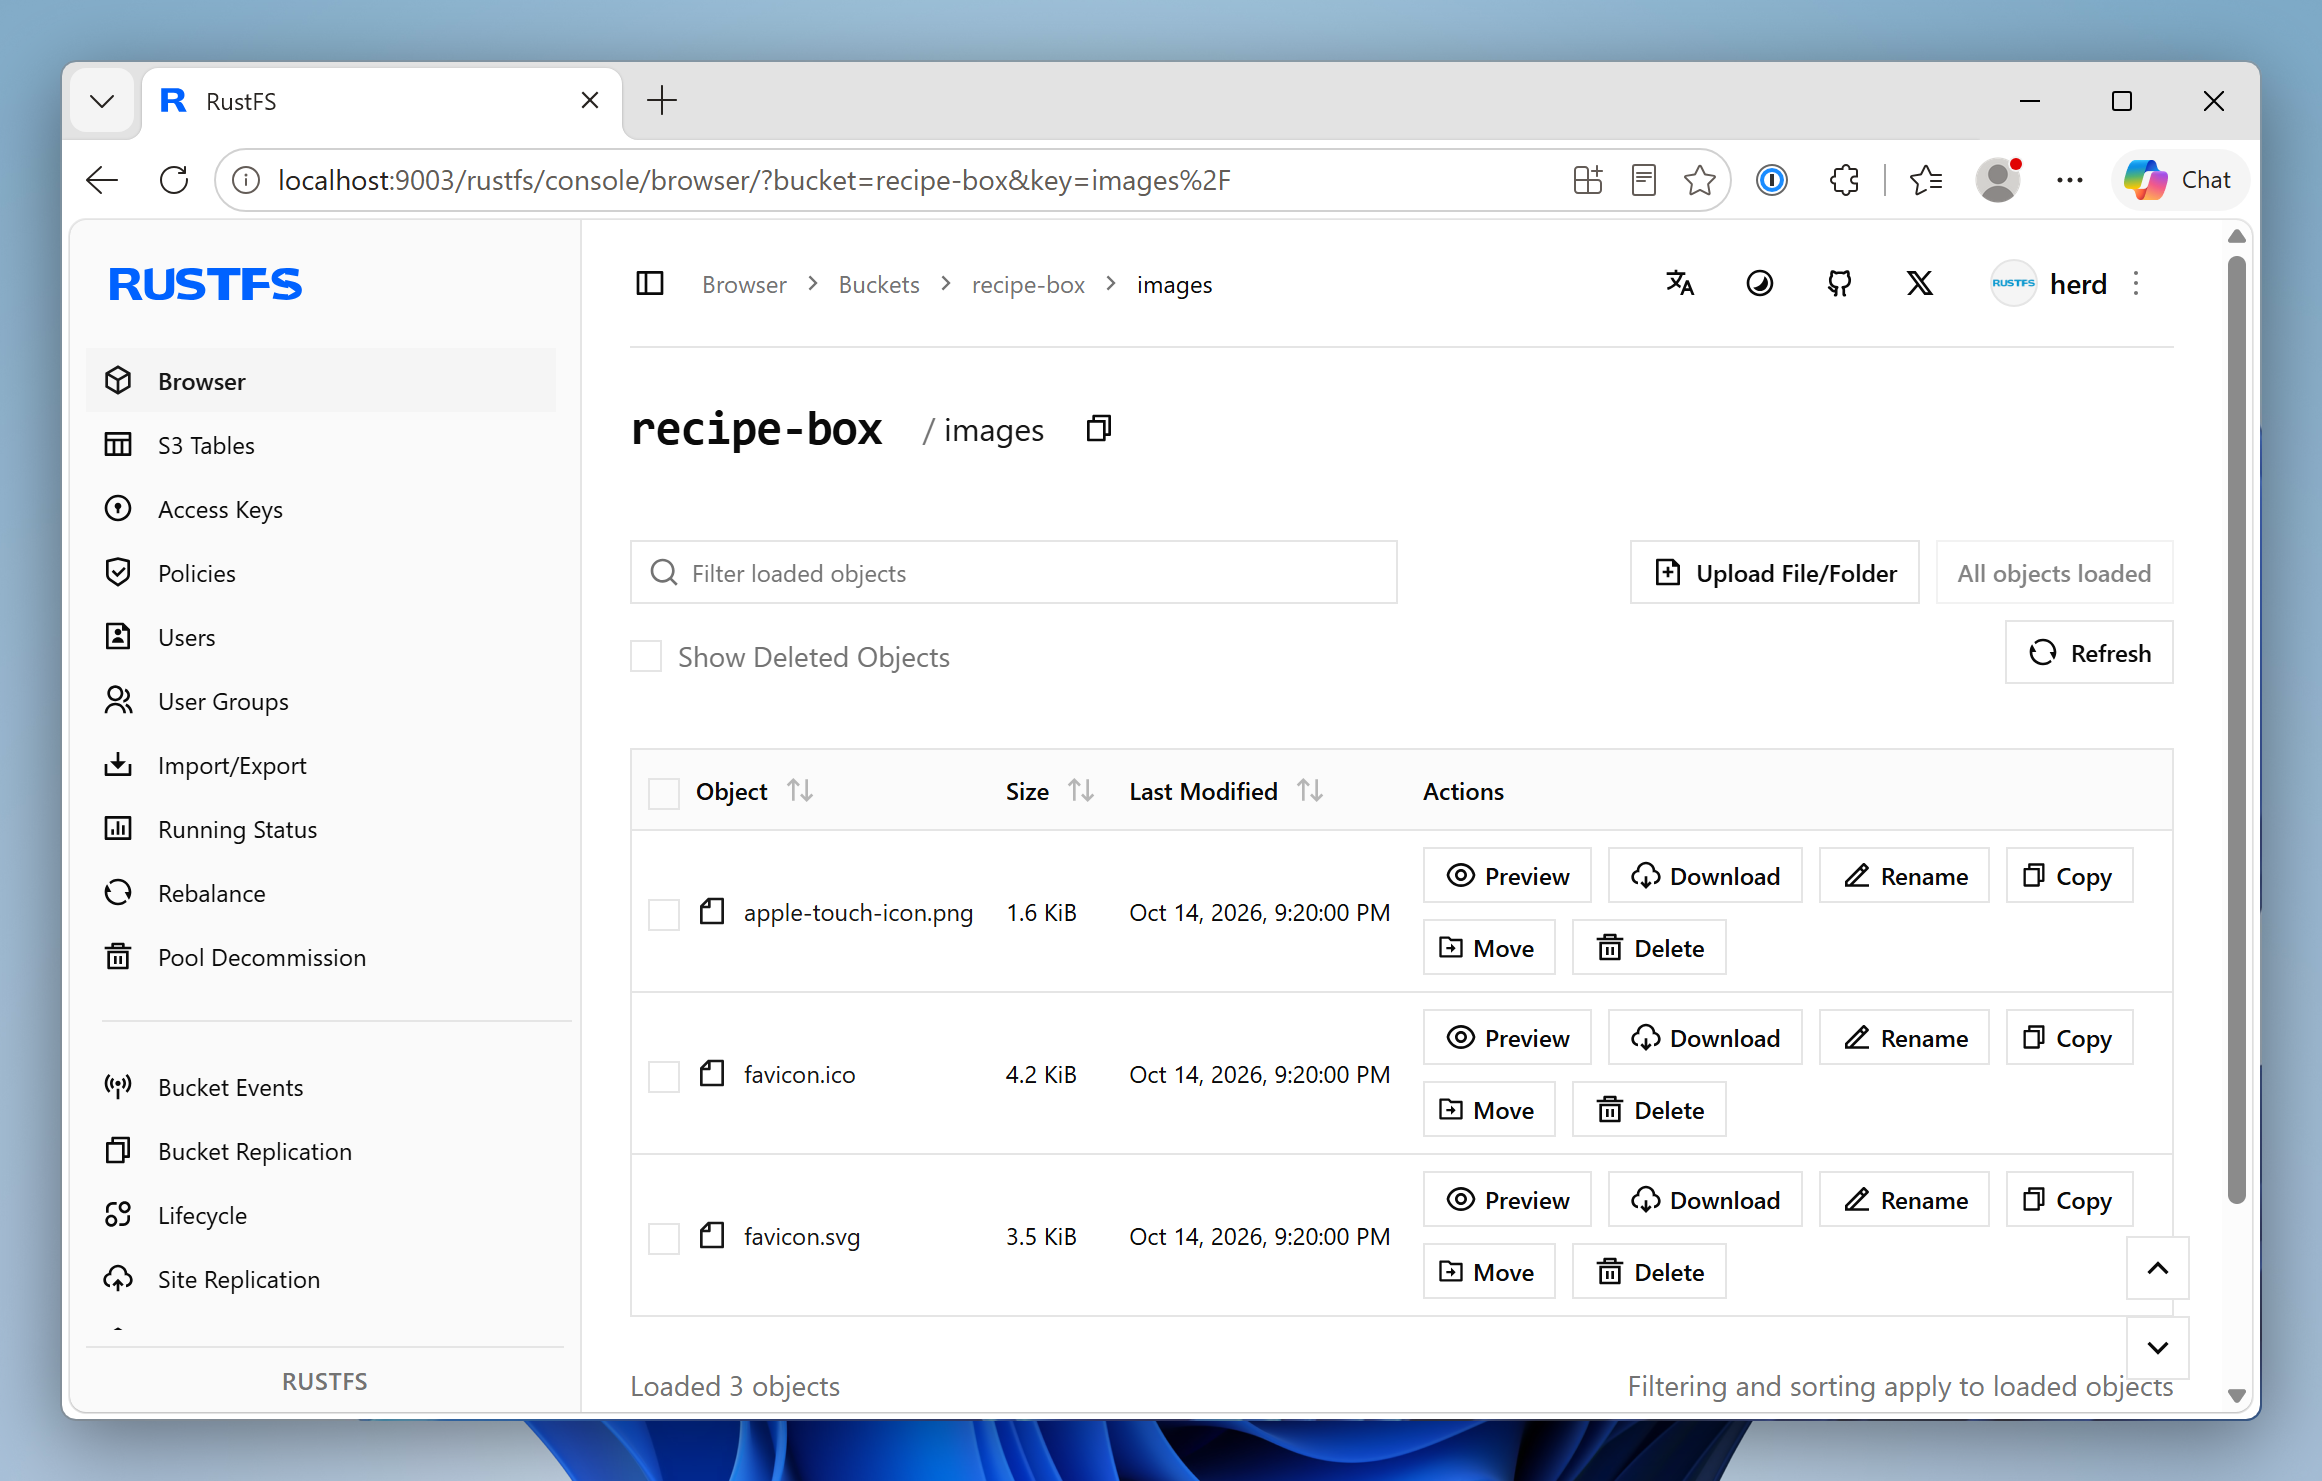Screen dimensions: 2322x1481
Task: Tick the select-all objects checkbox
Action: click(x=664, y=792)
